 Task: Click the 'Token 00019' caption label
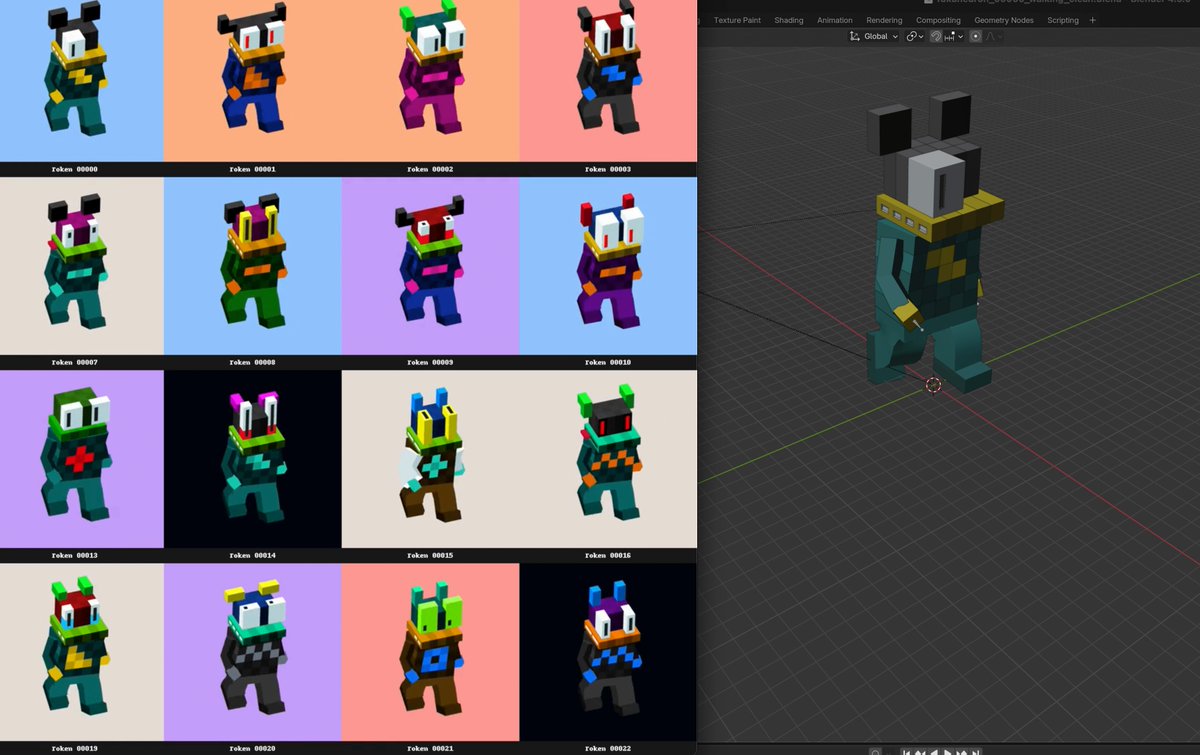[75, 748]
